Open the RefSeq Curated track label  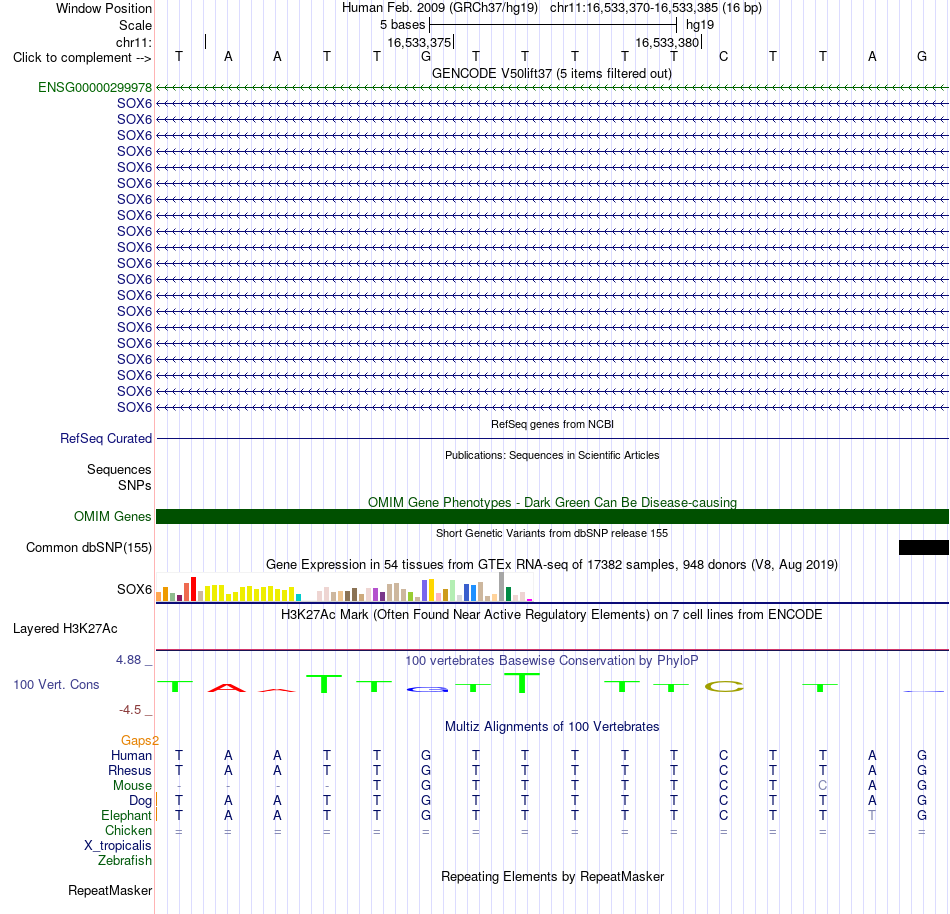click(x=106, y=439)
